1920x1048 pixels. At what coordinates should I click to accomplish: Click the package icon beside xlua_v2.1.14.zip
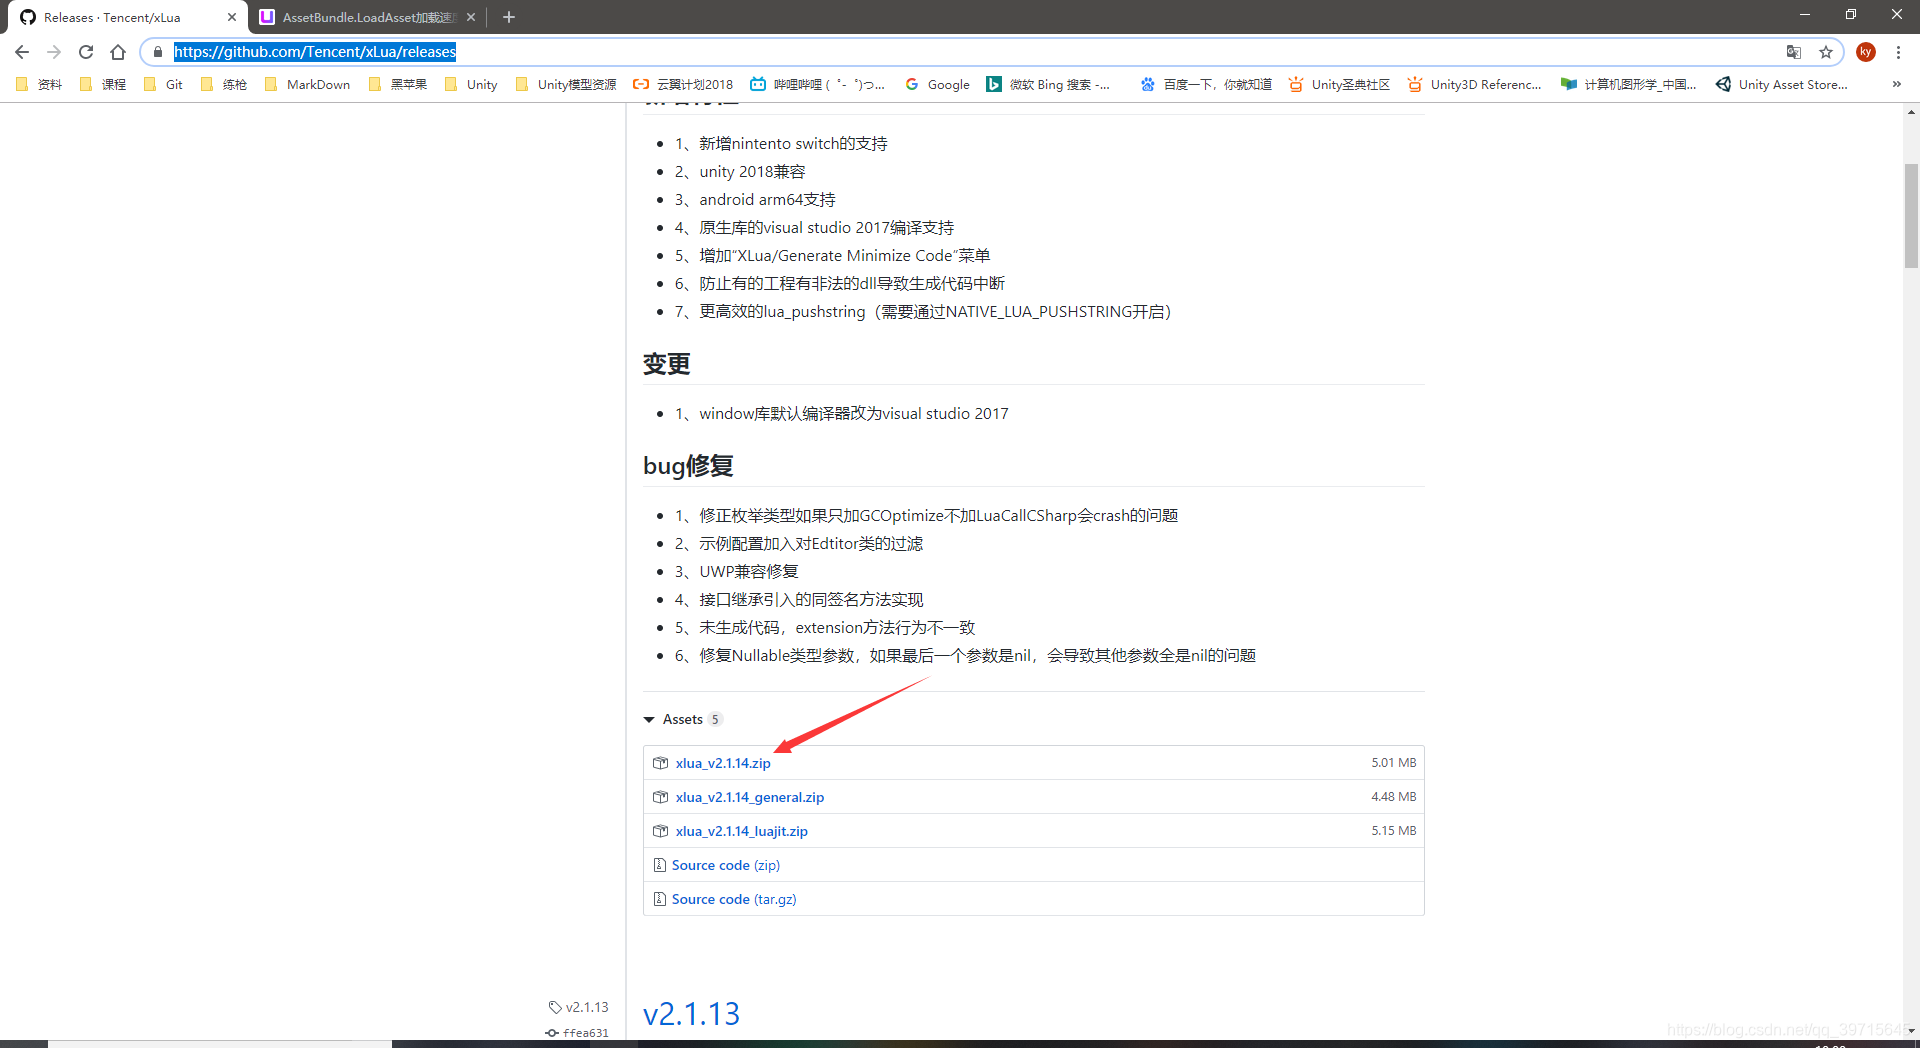pyautogui.click(x=660, y=763)
